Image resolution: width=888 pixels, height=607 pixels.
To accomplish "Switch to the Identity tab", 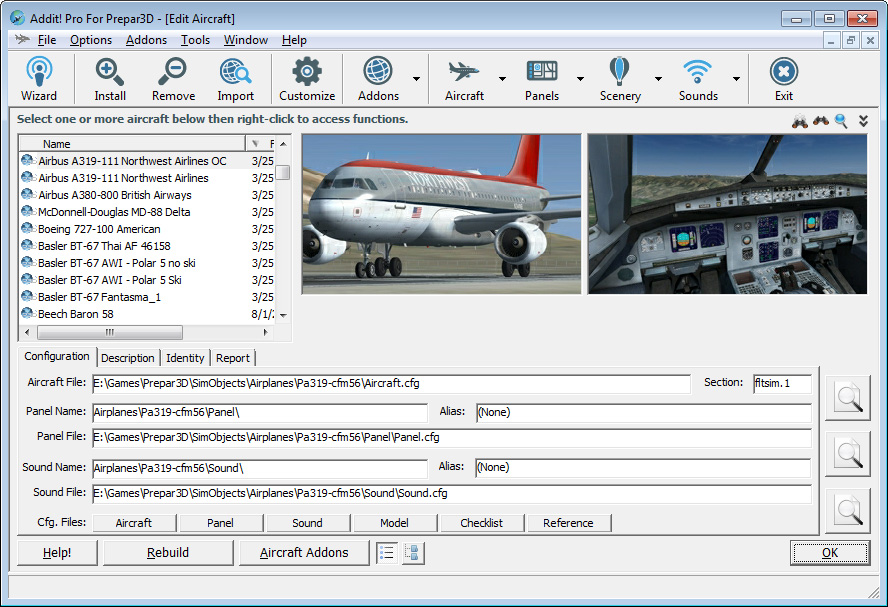I will coord(185,358).
